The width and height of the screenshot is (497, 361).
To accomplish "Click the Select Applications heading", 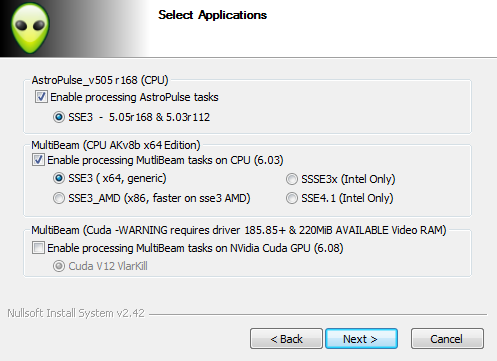I will point(212,15).
